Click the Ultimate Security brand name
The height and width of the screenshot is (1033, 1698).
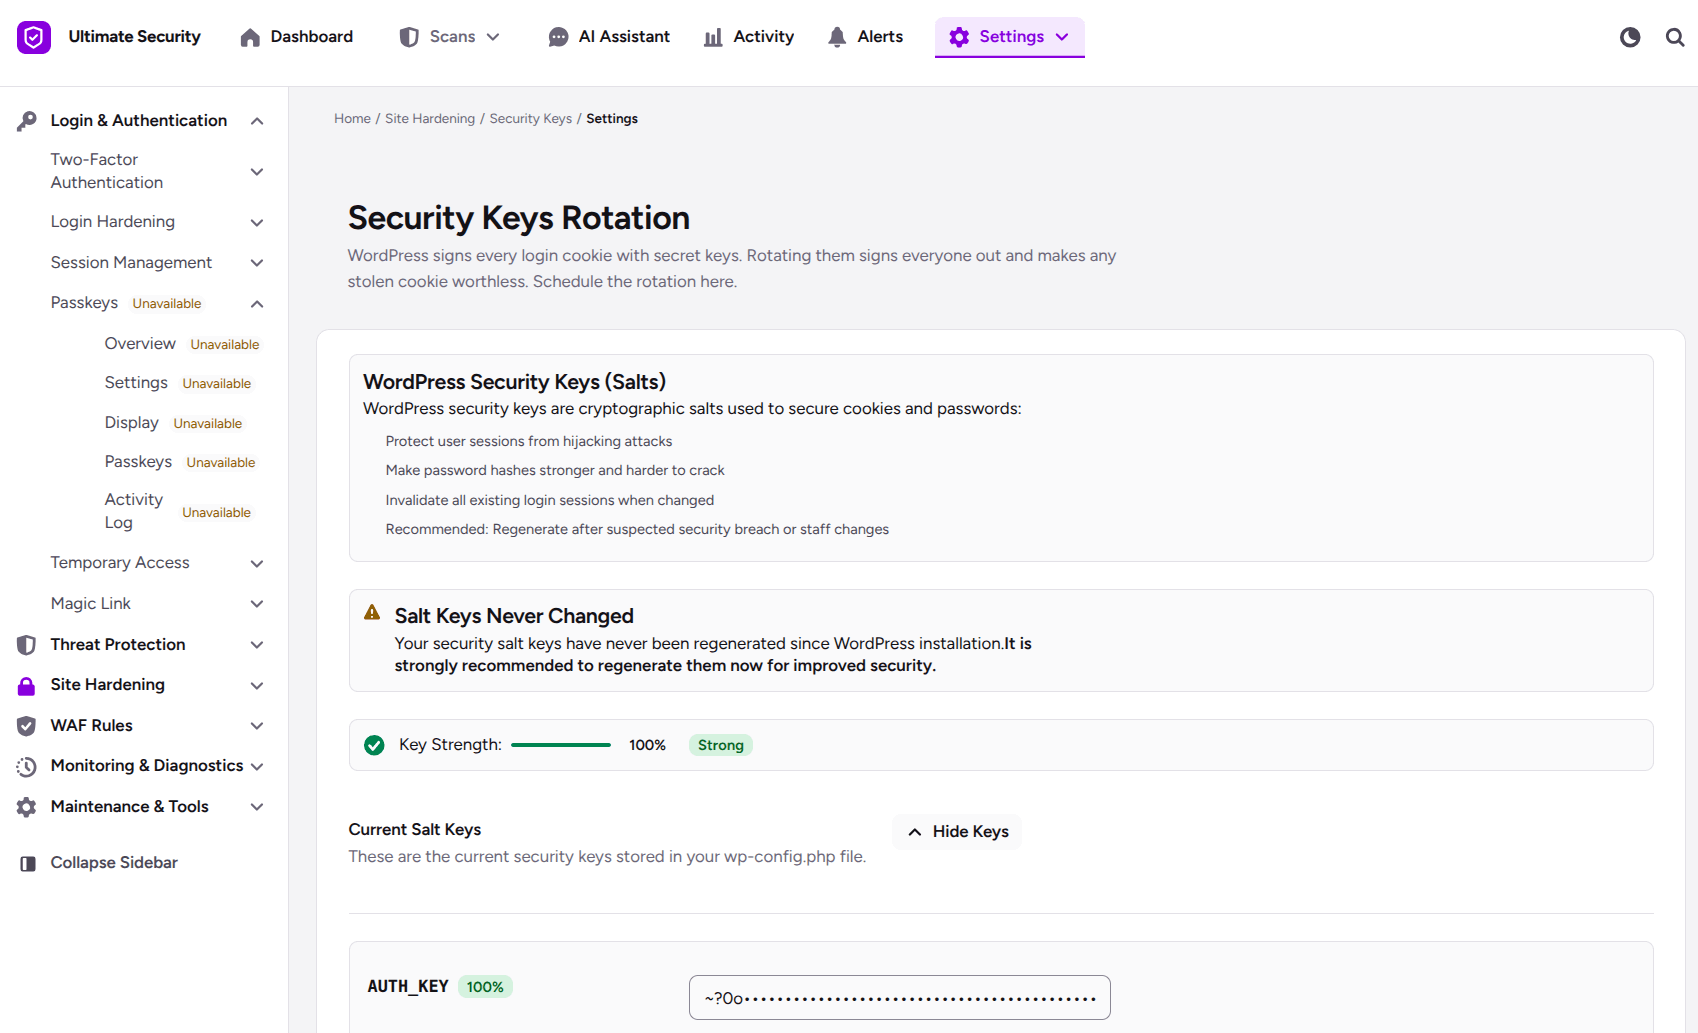pos(135,37)
